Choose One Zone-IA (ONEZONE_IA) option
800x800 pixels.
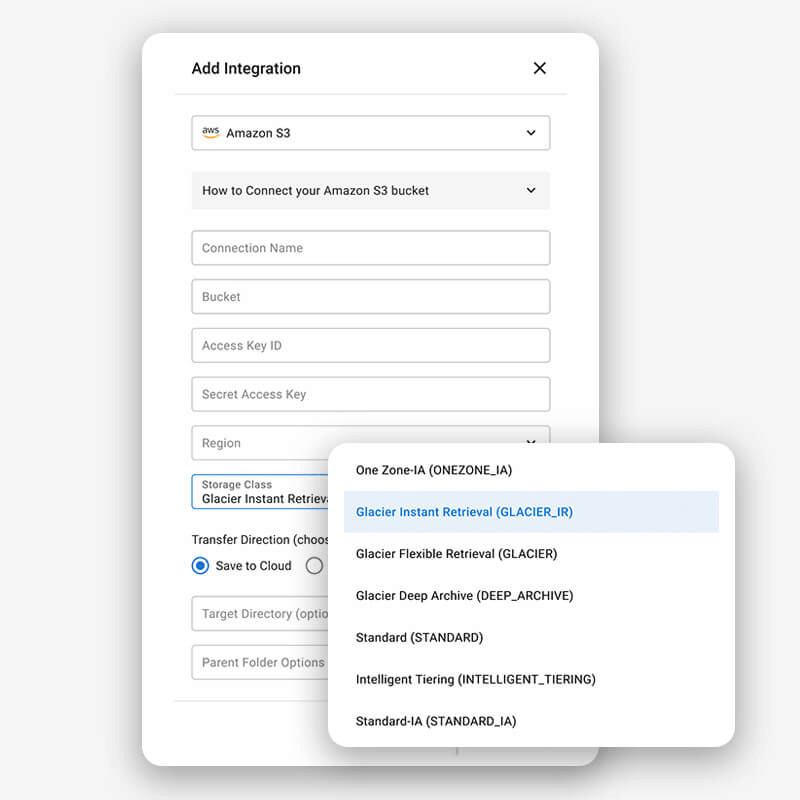(434, 470)
